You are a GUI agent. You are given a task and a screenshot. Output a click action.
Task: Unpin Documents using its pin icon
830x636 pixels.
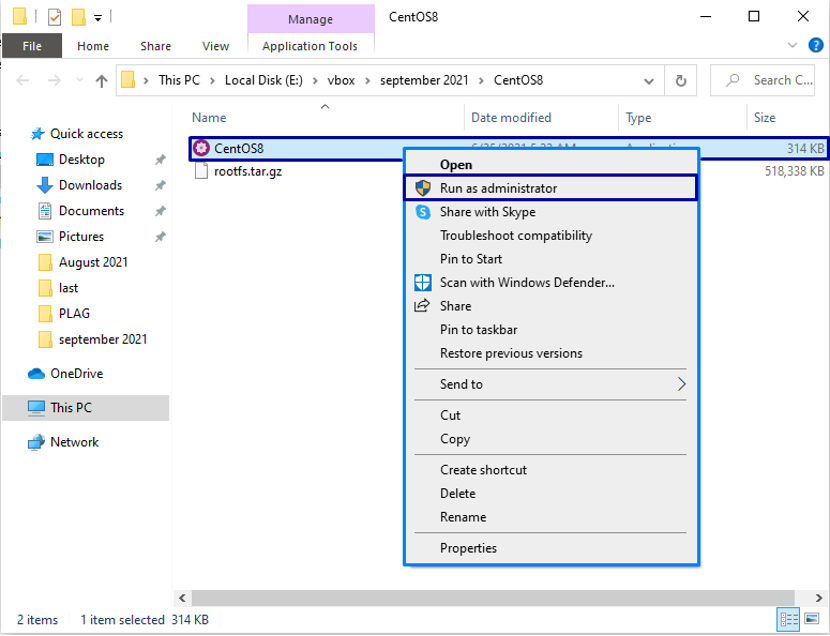160,211
